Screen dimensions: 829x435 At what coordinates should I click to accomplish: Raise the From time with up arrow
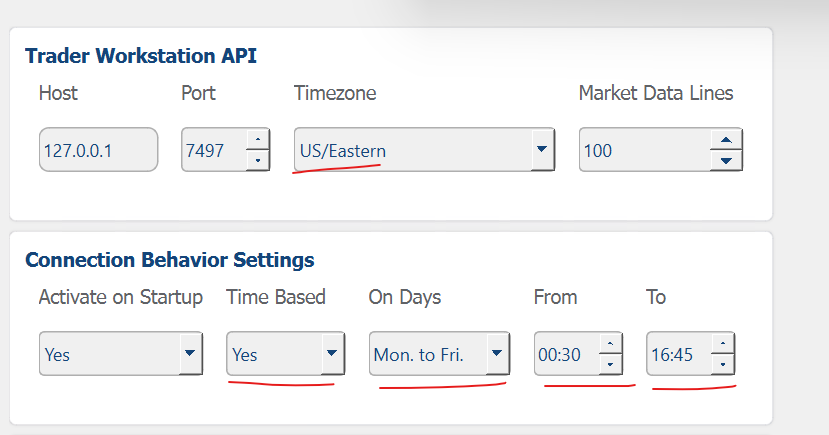[x=610, y=344]
